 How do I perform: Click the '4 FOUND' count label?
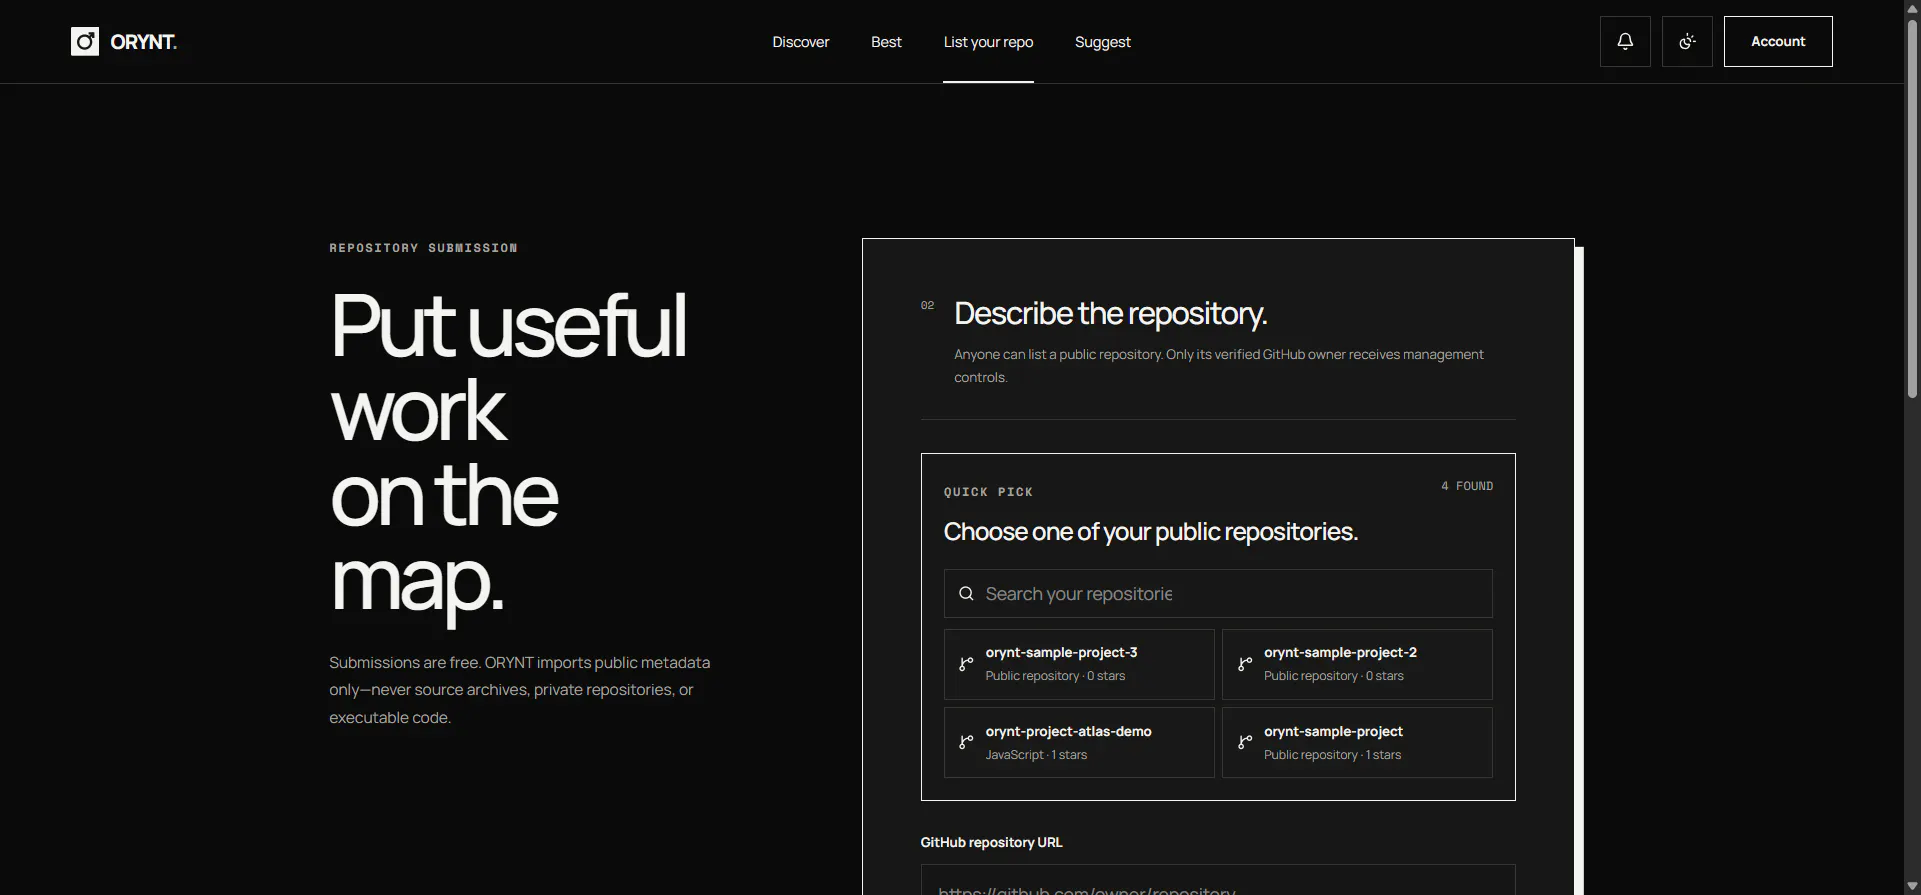1467,486
